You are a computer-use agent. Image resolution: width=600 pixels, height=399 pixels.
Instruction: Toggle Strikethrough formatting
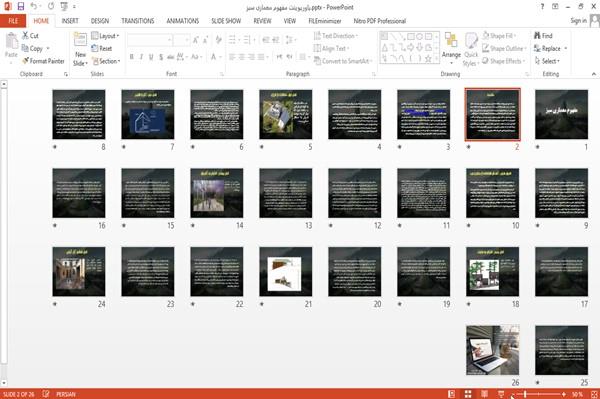tap(171, 57)
